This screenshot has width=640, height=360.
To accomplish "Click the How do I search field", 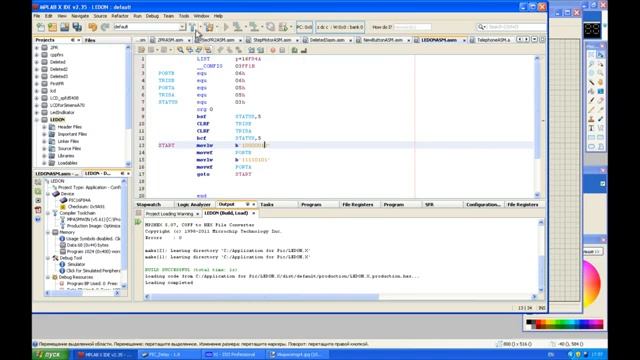I will click(x=412, y=27).
